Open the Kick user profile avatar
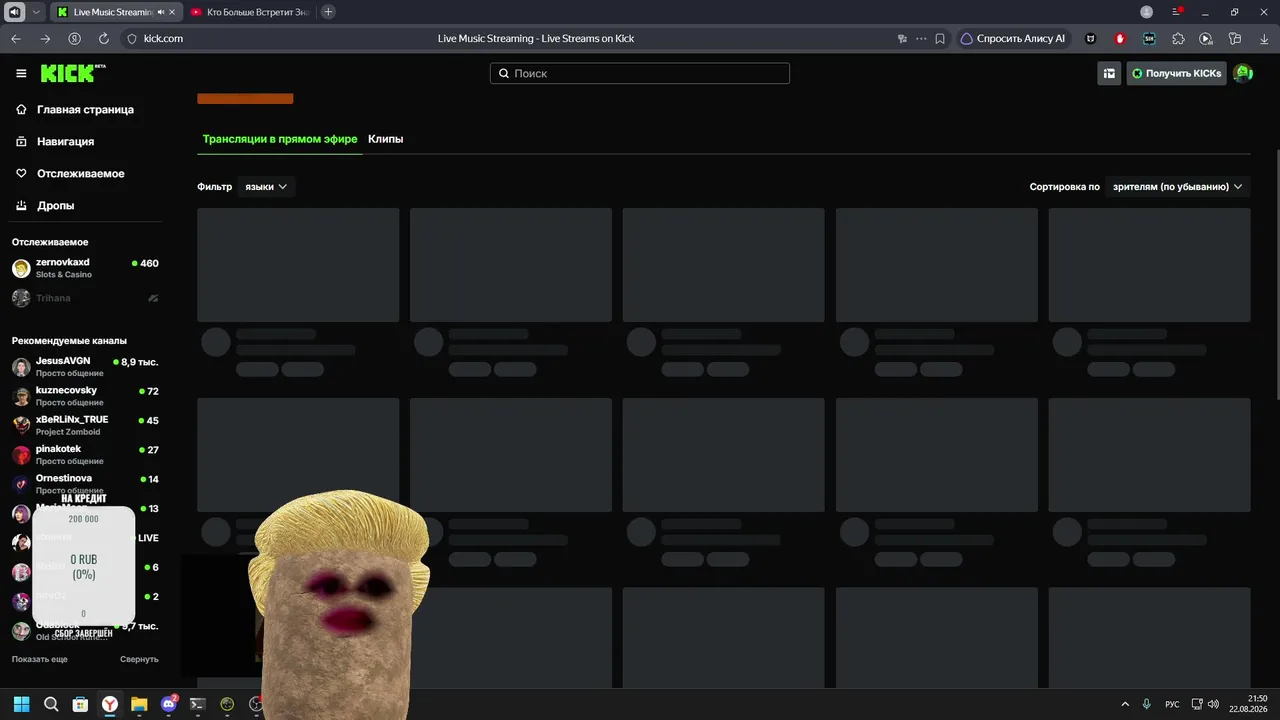 (1243, 73)
